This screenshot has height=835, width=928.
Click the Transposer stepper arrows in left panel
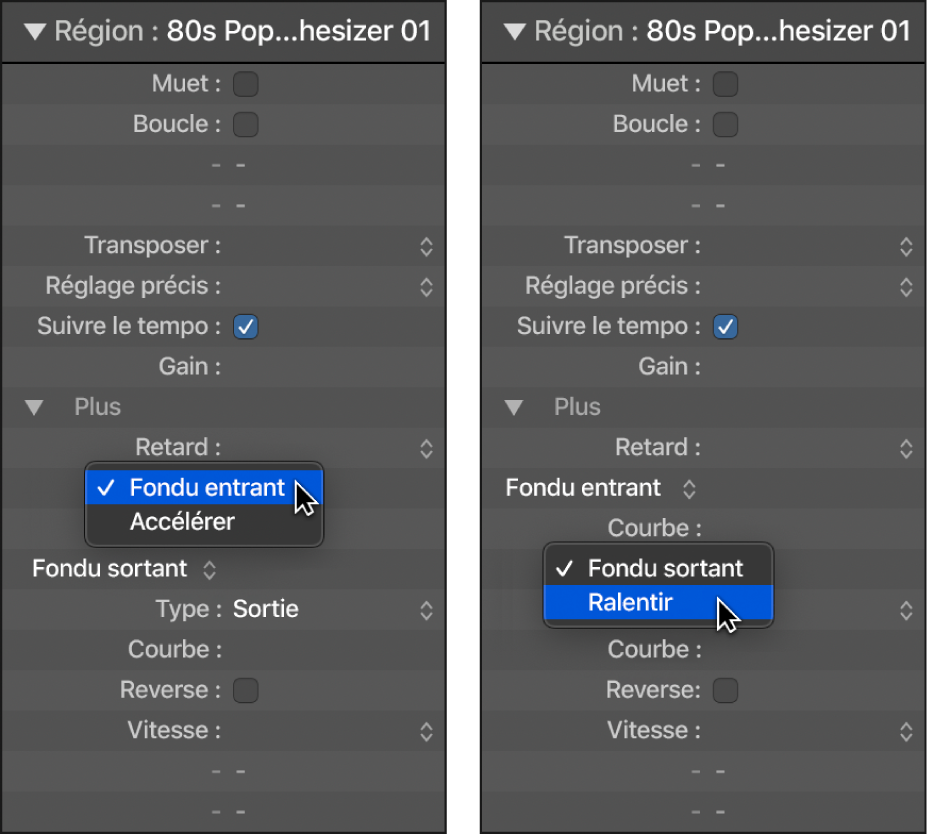[x=427, y=246]
